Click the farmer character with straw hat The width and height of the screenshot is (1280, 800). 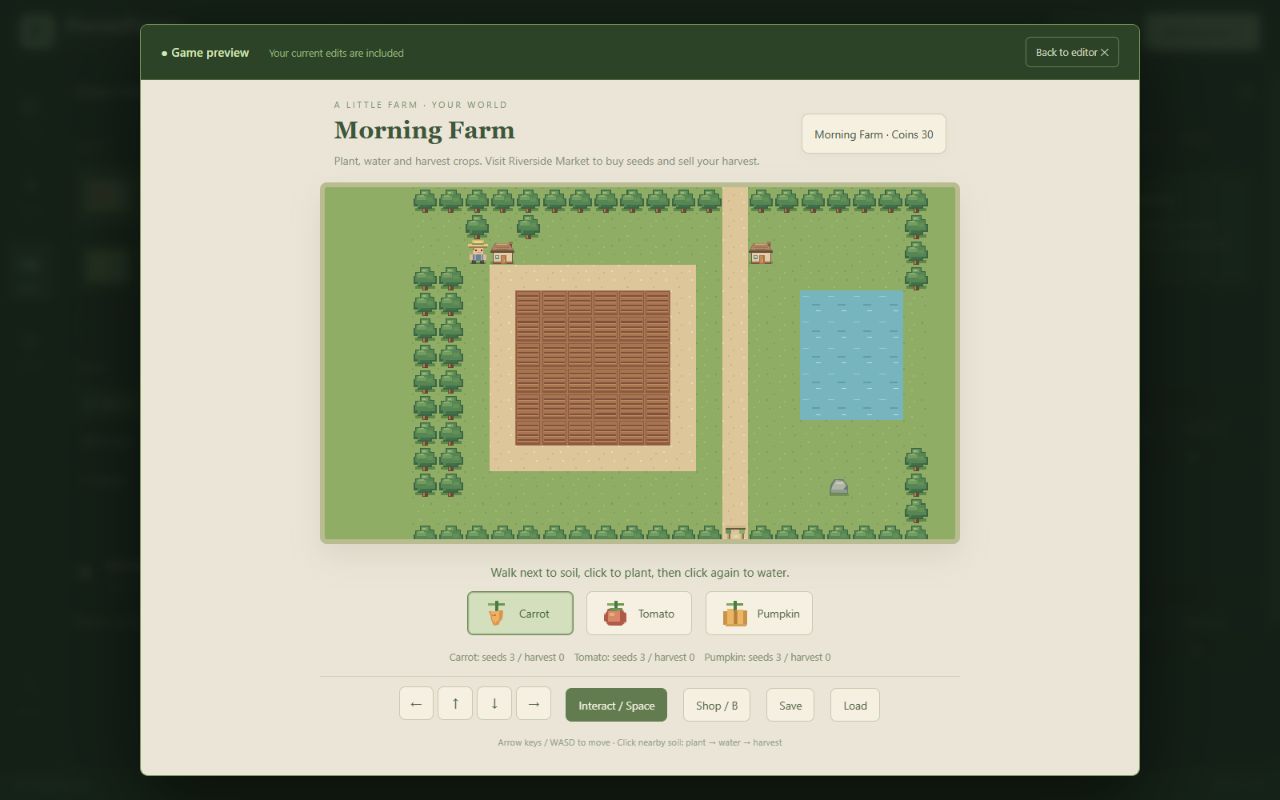[477, 252]
